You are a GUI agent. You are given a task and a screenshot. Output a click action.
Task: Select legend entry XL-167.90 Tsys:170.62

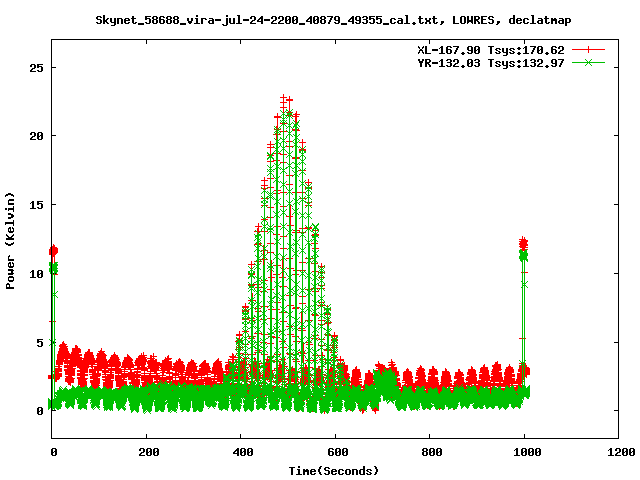coord(491,50)
